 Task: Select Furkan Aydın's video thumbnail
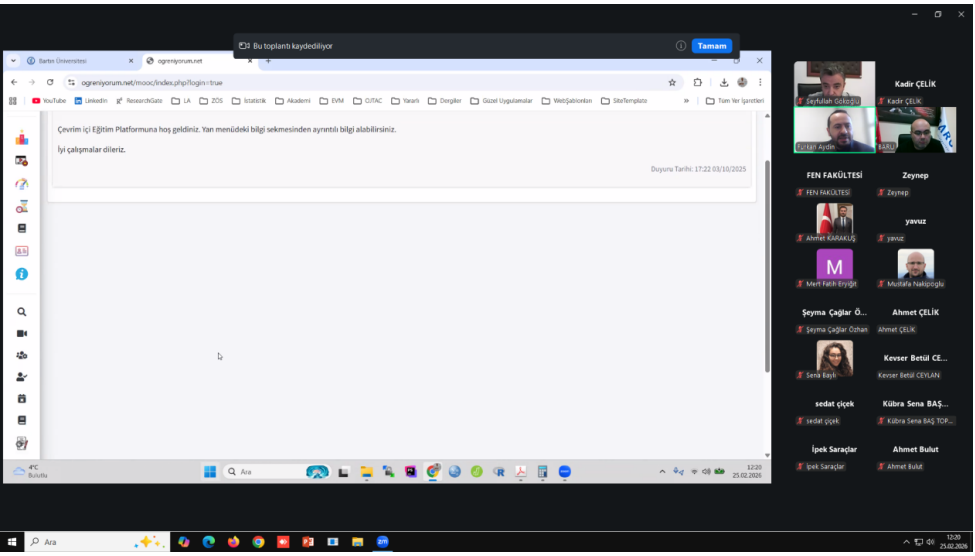(834, 130)
